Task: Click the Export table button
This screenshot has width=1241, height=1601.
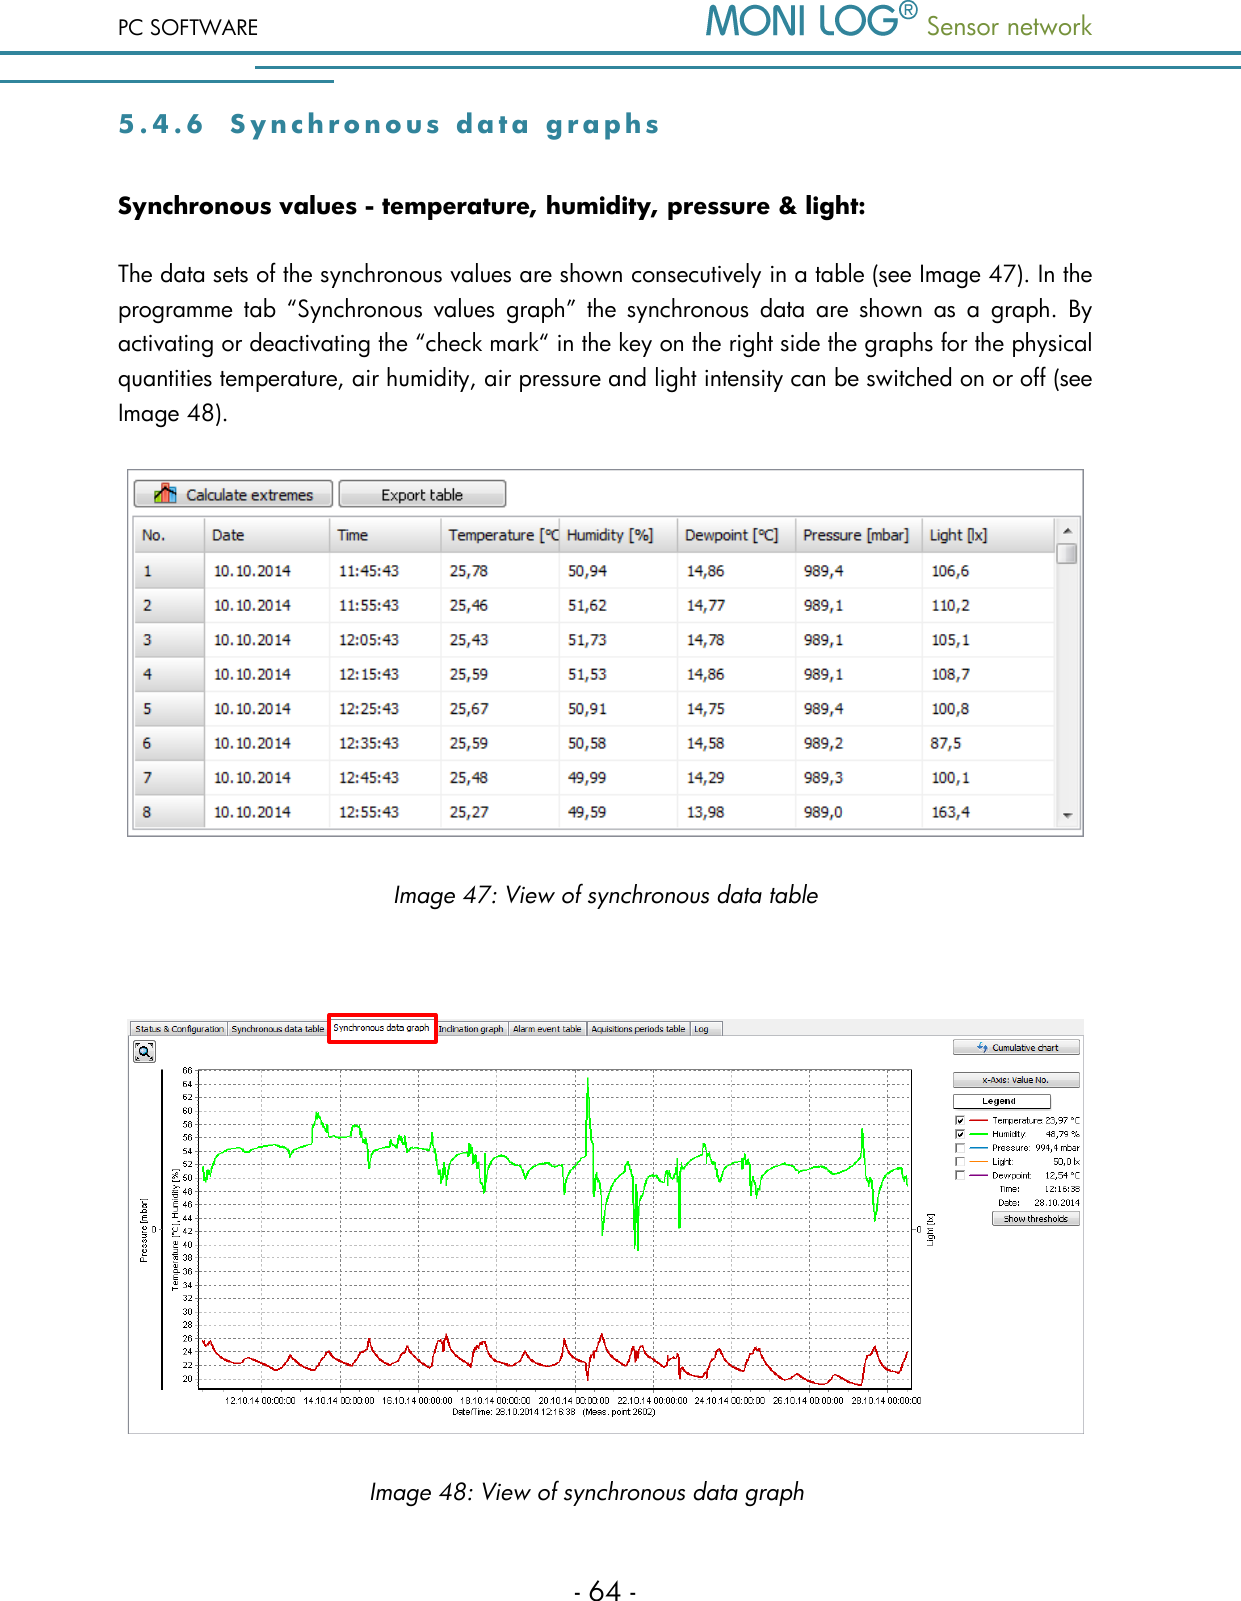Action: (422, 494)
